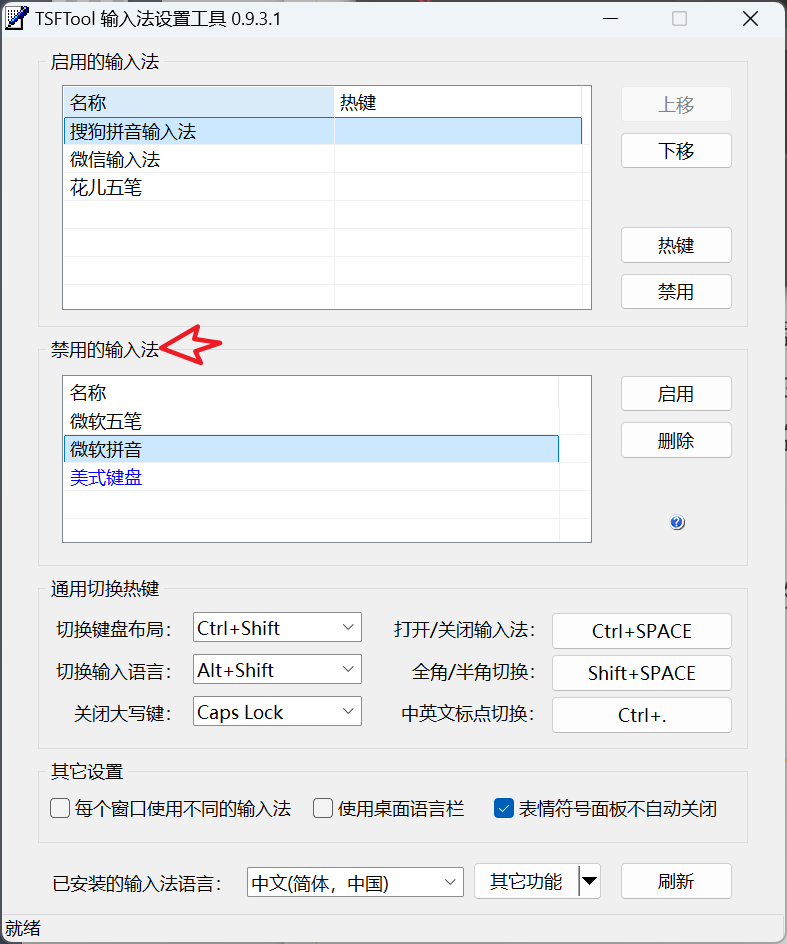Select 微信输入法 row
This screenshot has height=944, width=787.
pyautogui.click(x=323, y=160)
